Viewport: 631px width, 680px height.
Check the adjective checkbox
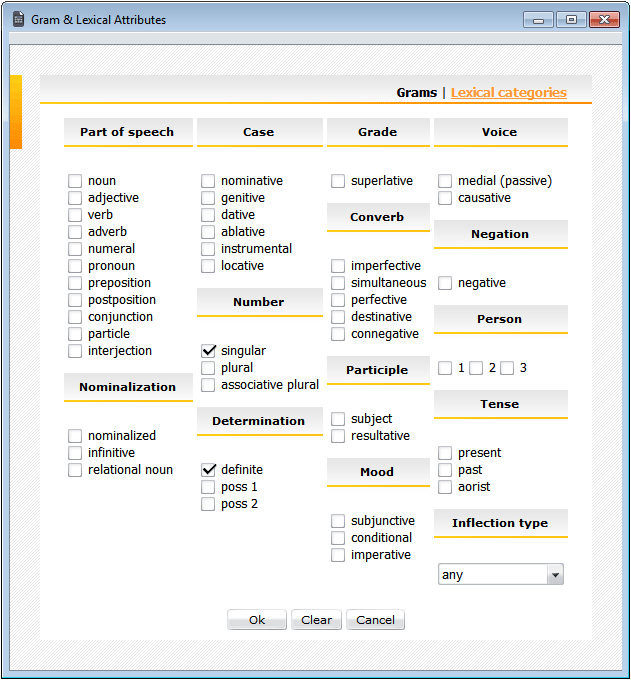(x=75, y=198)
